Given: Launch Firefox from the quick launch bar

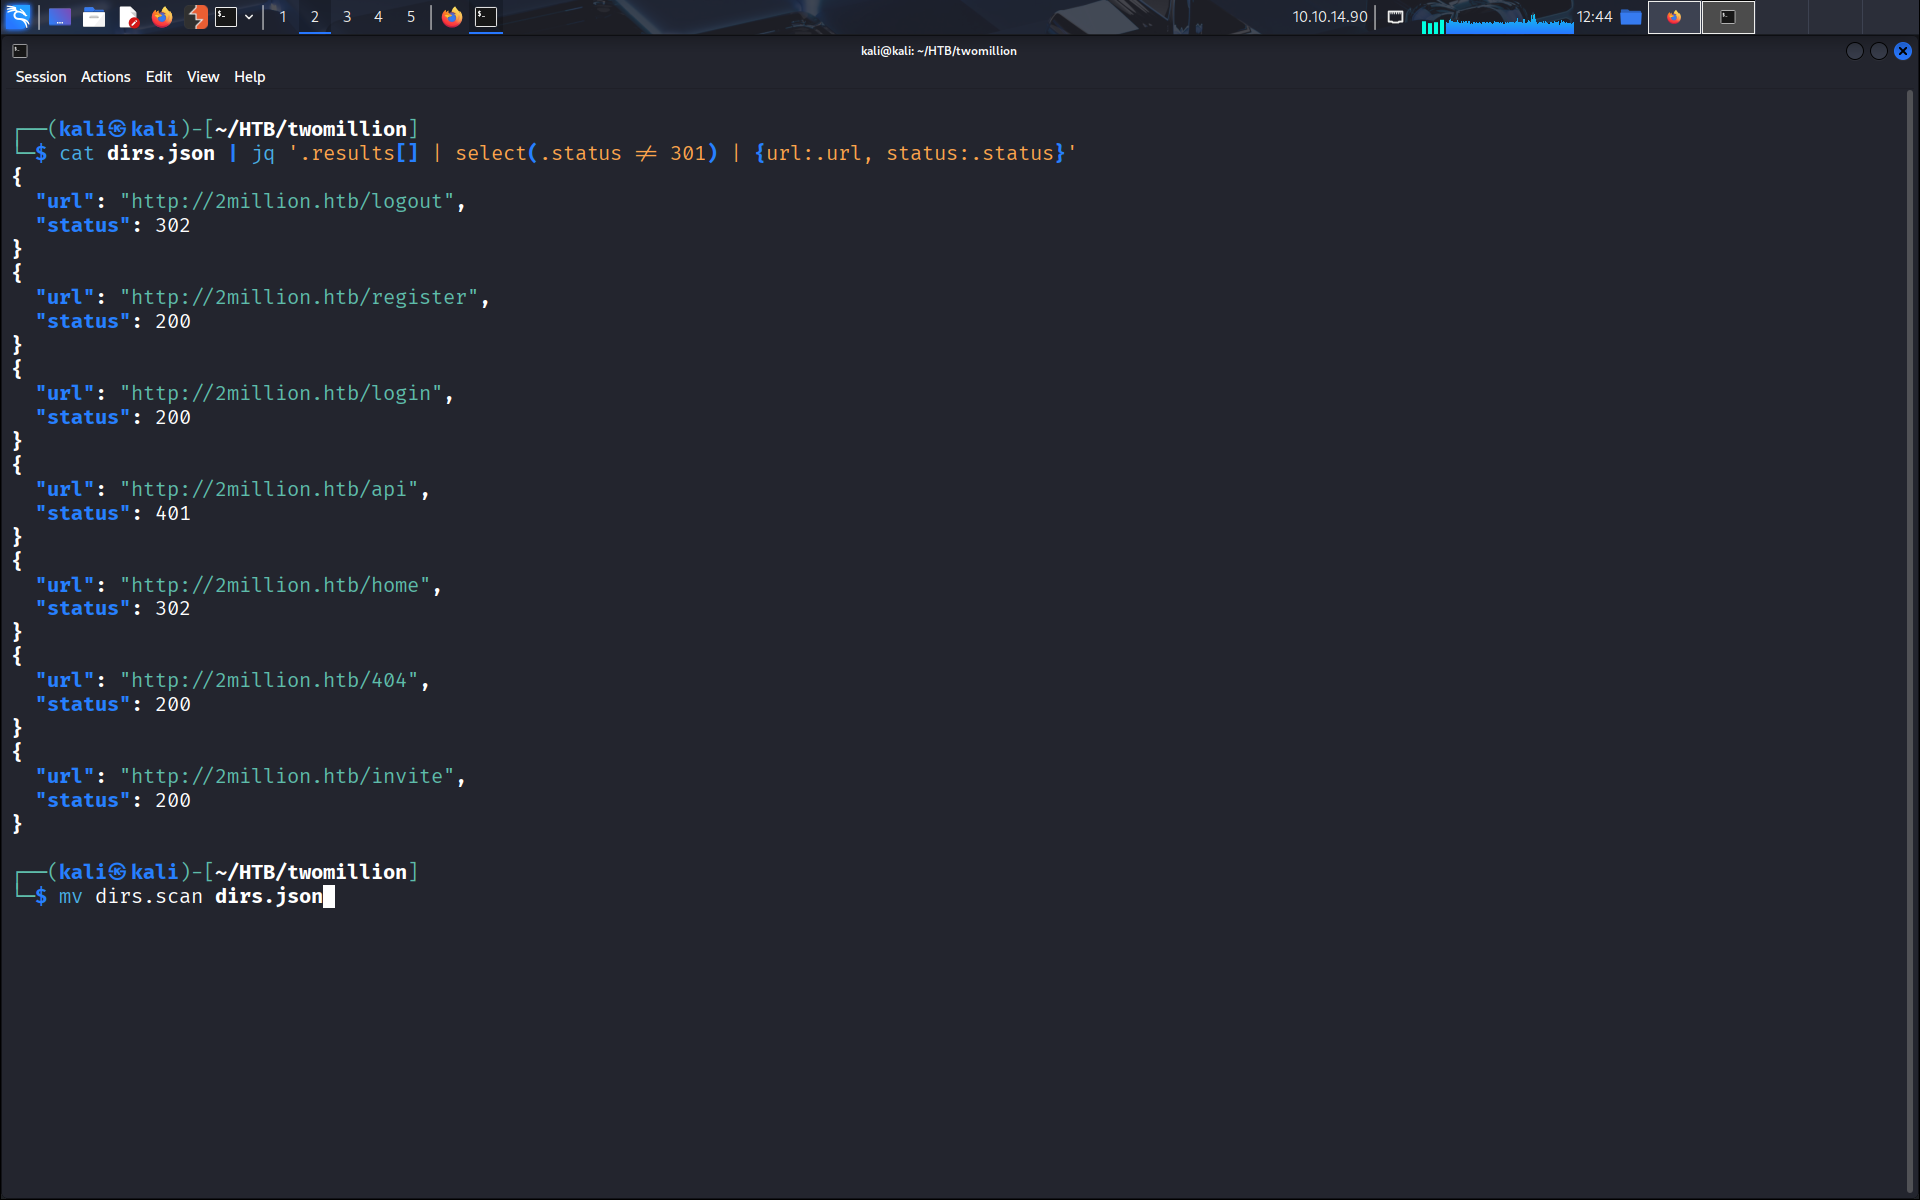Looking at the screenshot, I should coord(162,16).
